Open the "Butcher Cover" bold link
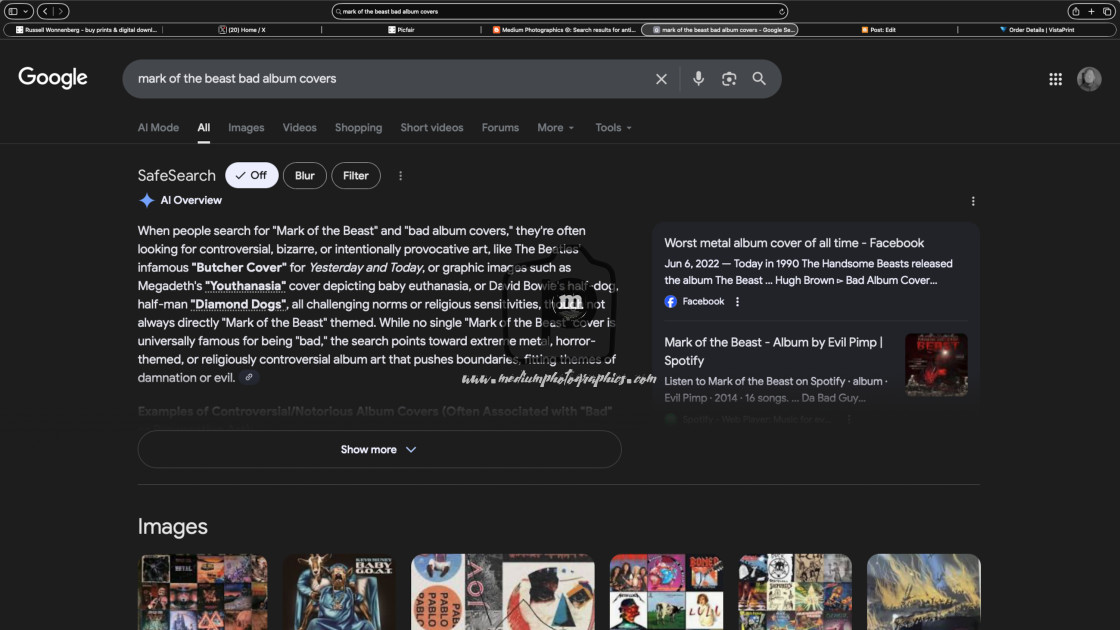 tap(237, 268)
